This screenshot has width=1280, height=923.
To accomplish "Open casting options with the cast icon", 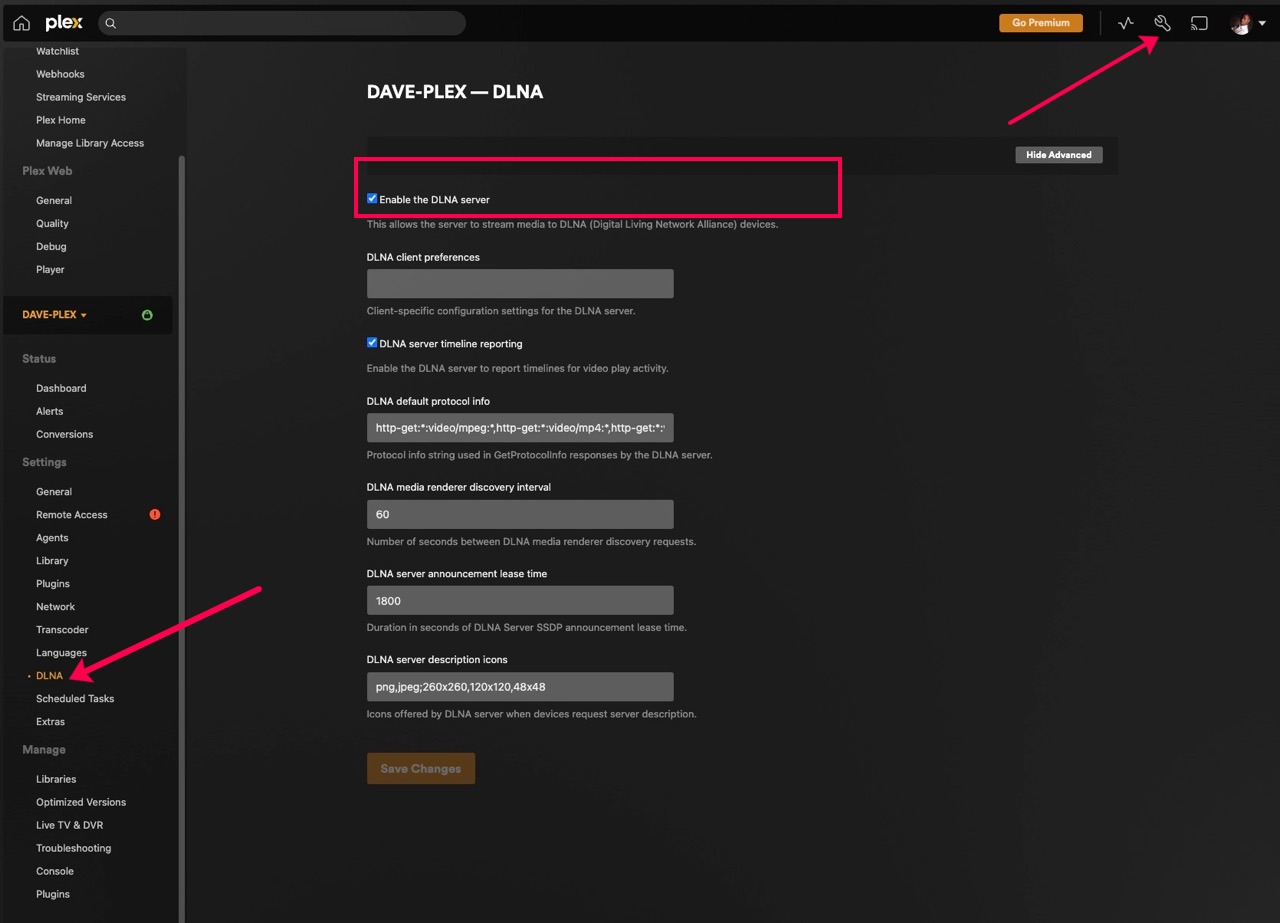I will coord(1199,22).
